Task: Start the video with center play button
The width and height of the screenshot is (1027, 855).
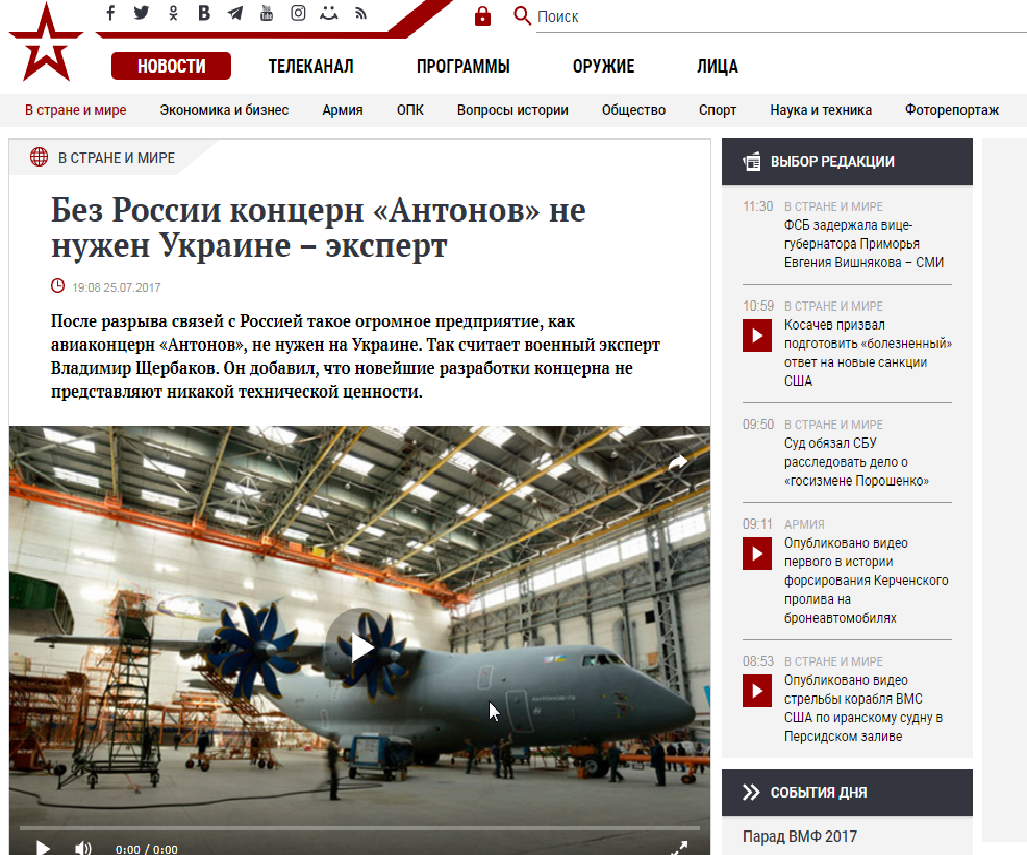Action: (x=360, y=648)
